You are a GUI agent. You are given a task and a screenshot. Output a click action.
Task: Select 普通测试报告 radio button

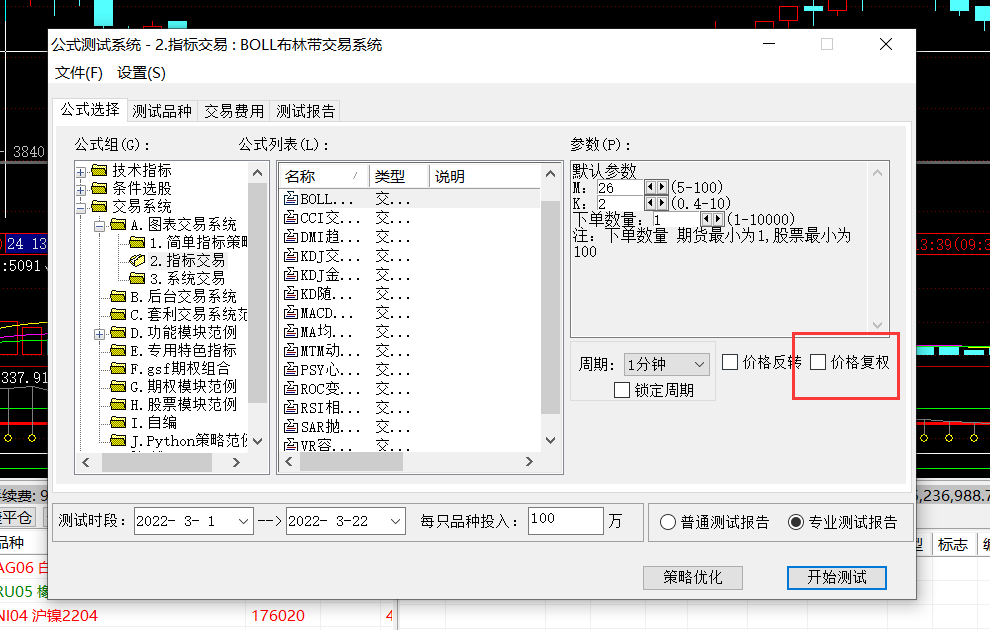coord(668,523)
